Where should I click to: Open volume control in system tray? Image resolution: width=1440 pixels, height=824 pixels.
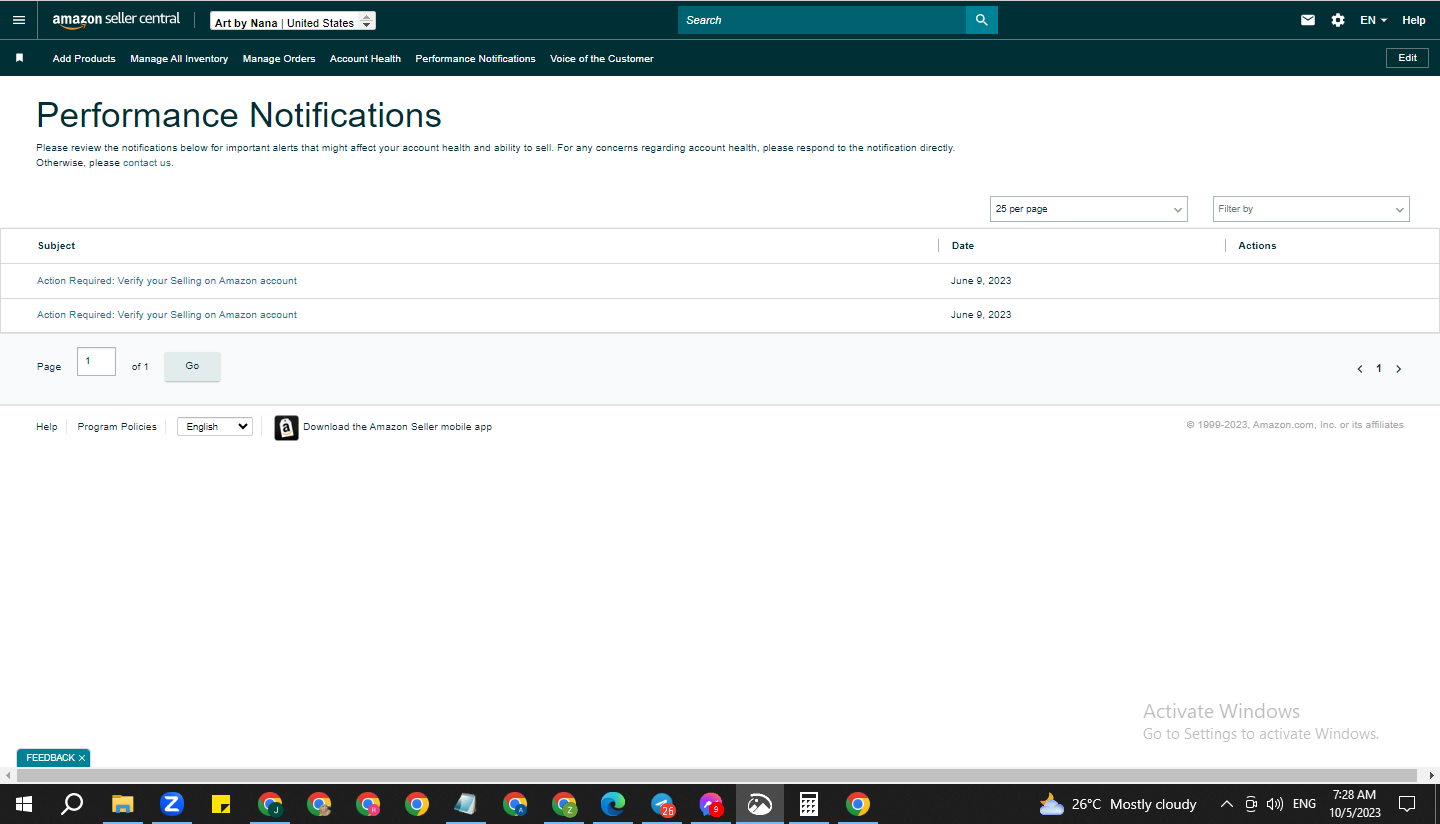(x=1274, y=804)
